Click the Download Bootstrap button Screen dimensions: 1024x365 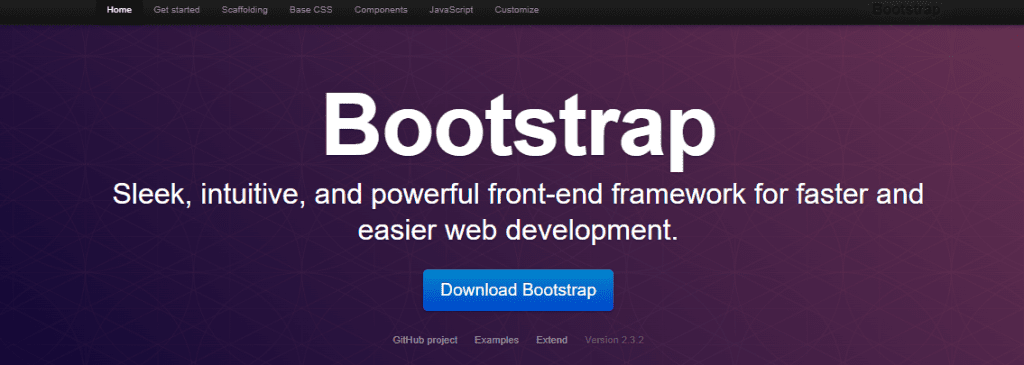[518, 290]
